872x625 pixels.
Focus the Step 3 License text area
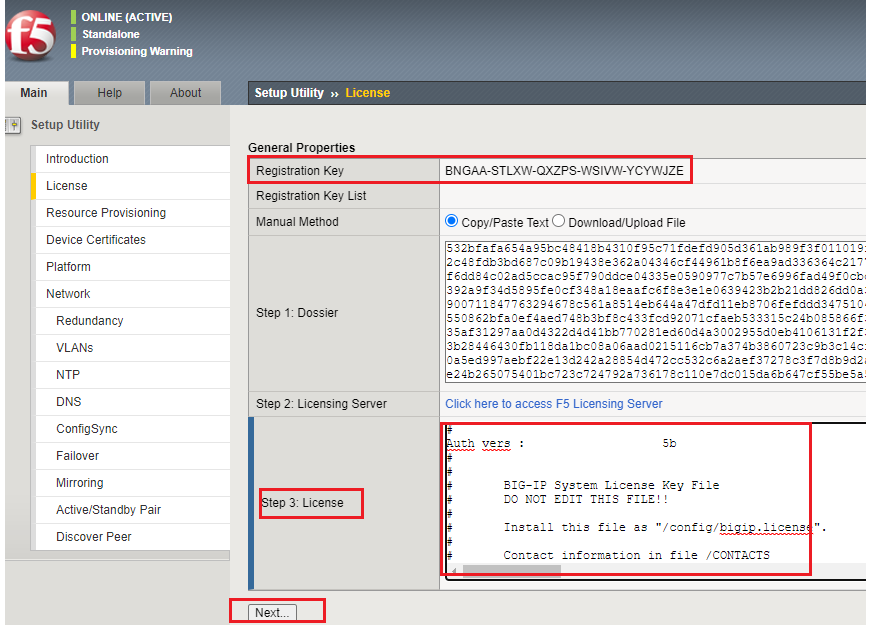coord(655,500)
